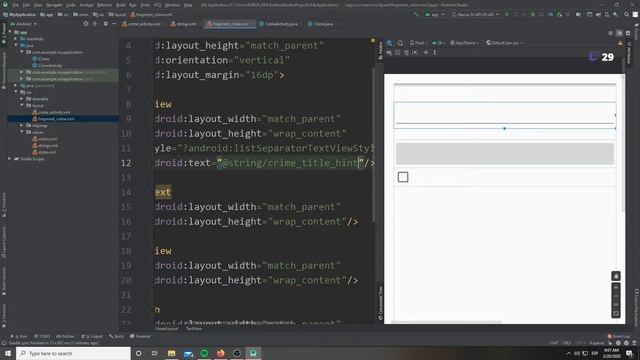Open File Explorer from the taskbar

pos(171,353)
